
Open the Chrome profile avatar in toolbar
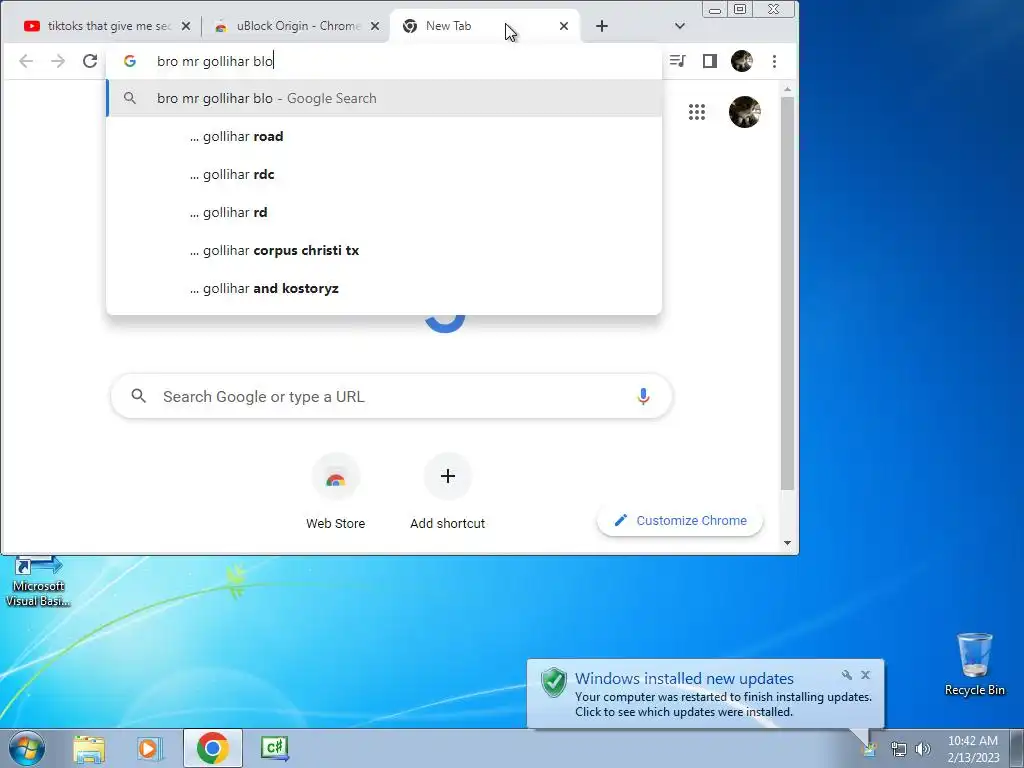point(742,61)
